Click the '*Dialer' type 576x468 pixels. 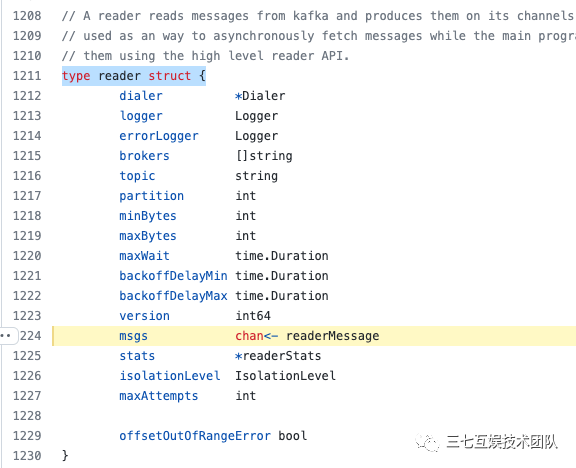260,96
